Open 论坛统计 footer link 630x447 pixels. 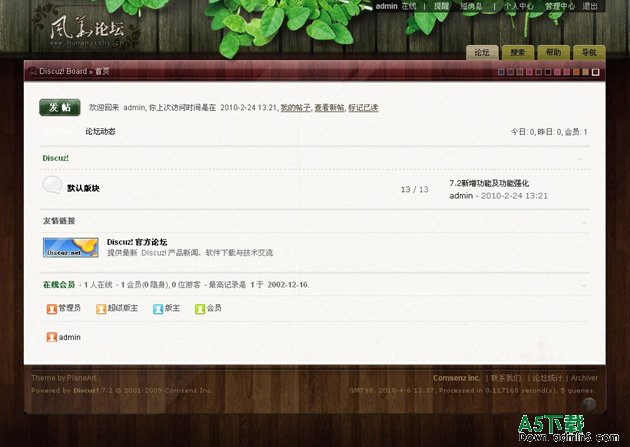[x=548, y=378]
